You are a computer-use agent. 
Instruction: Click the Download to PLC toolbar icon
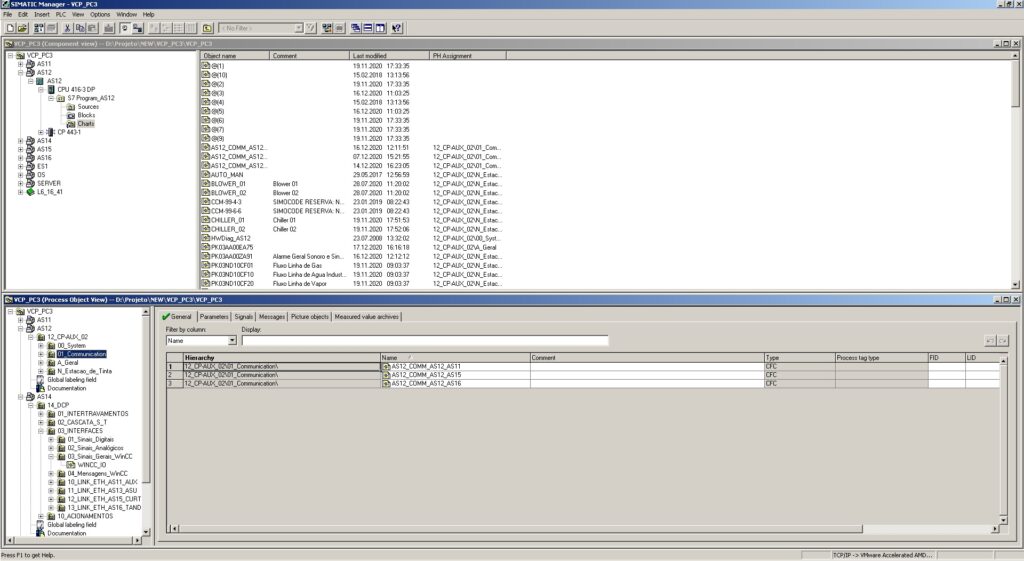pos(109,28)
